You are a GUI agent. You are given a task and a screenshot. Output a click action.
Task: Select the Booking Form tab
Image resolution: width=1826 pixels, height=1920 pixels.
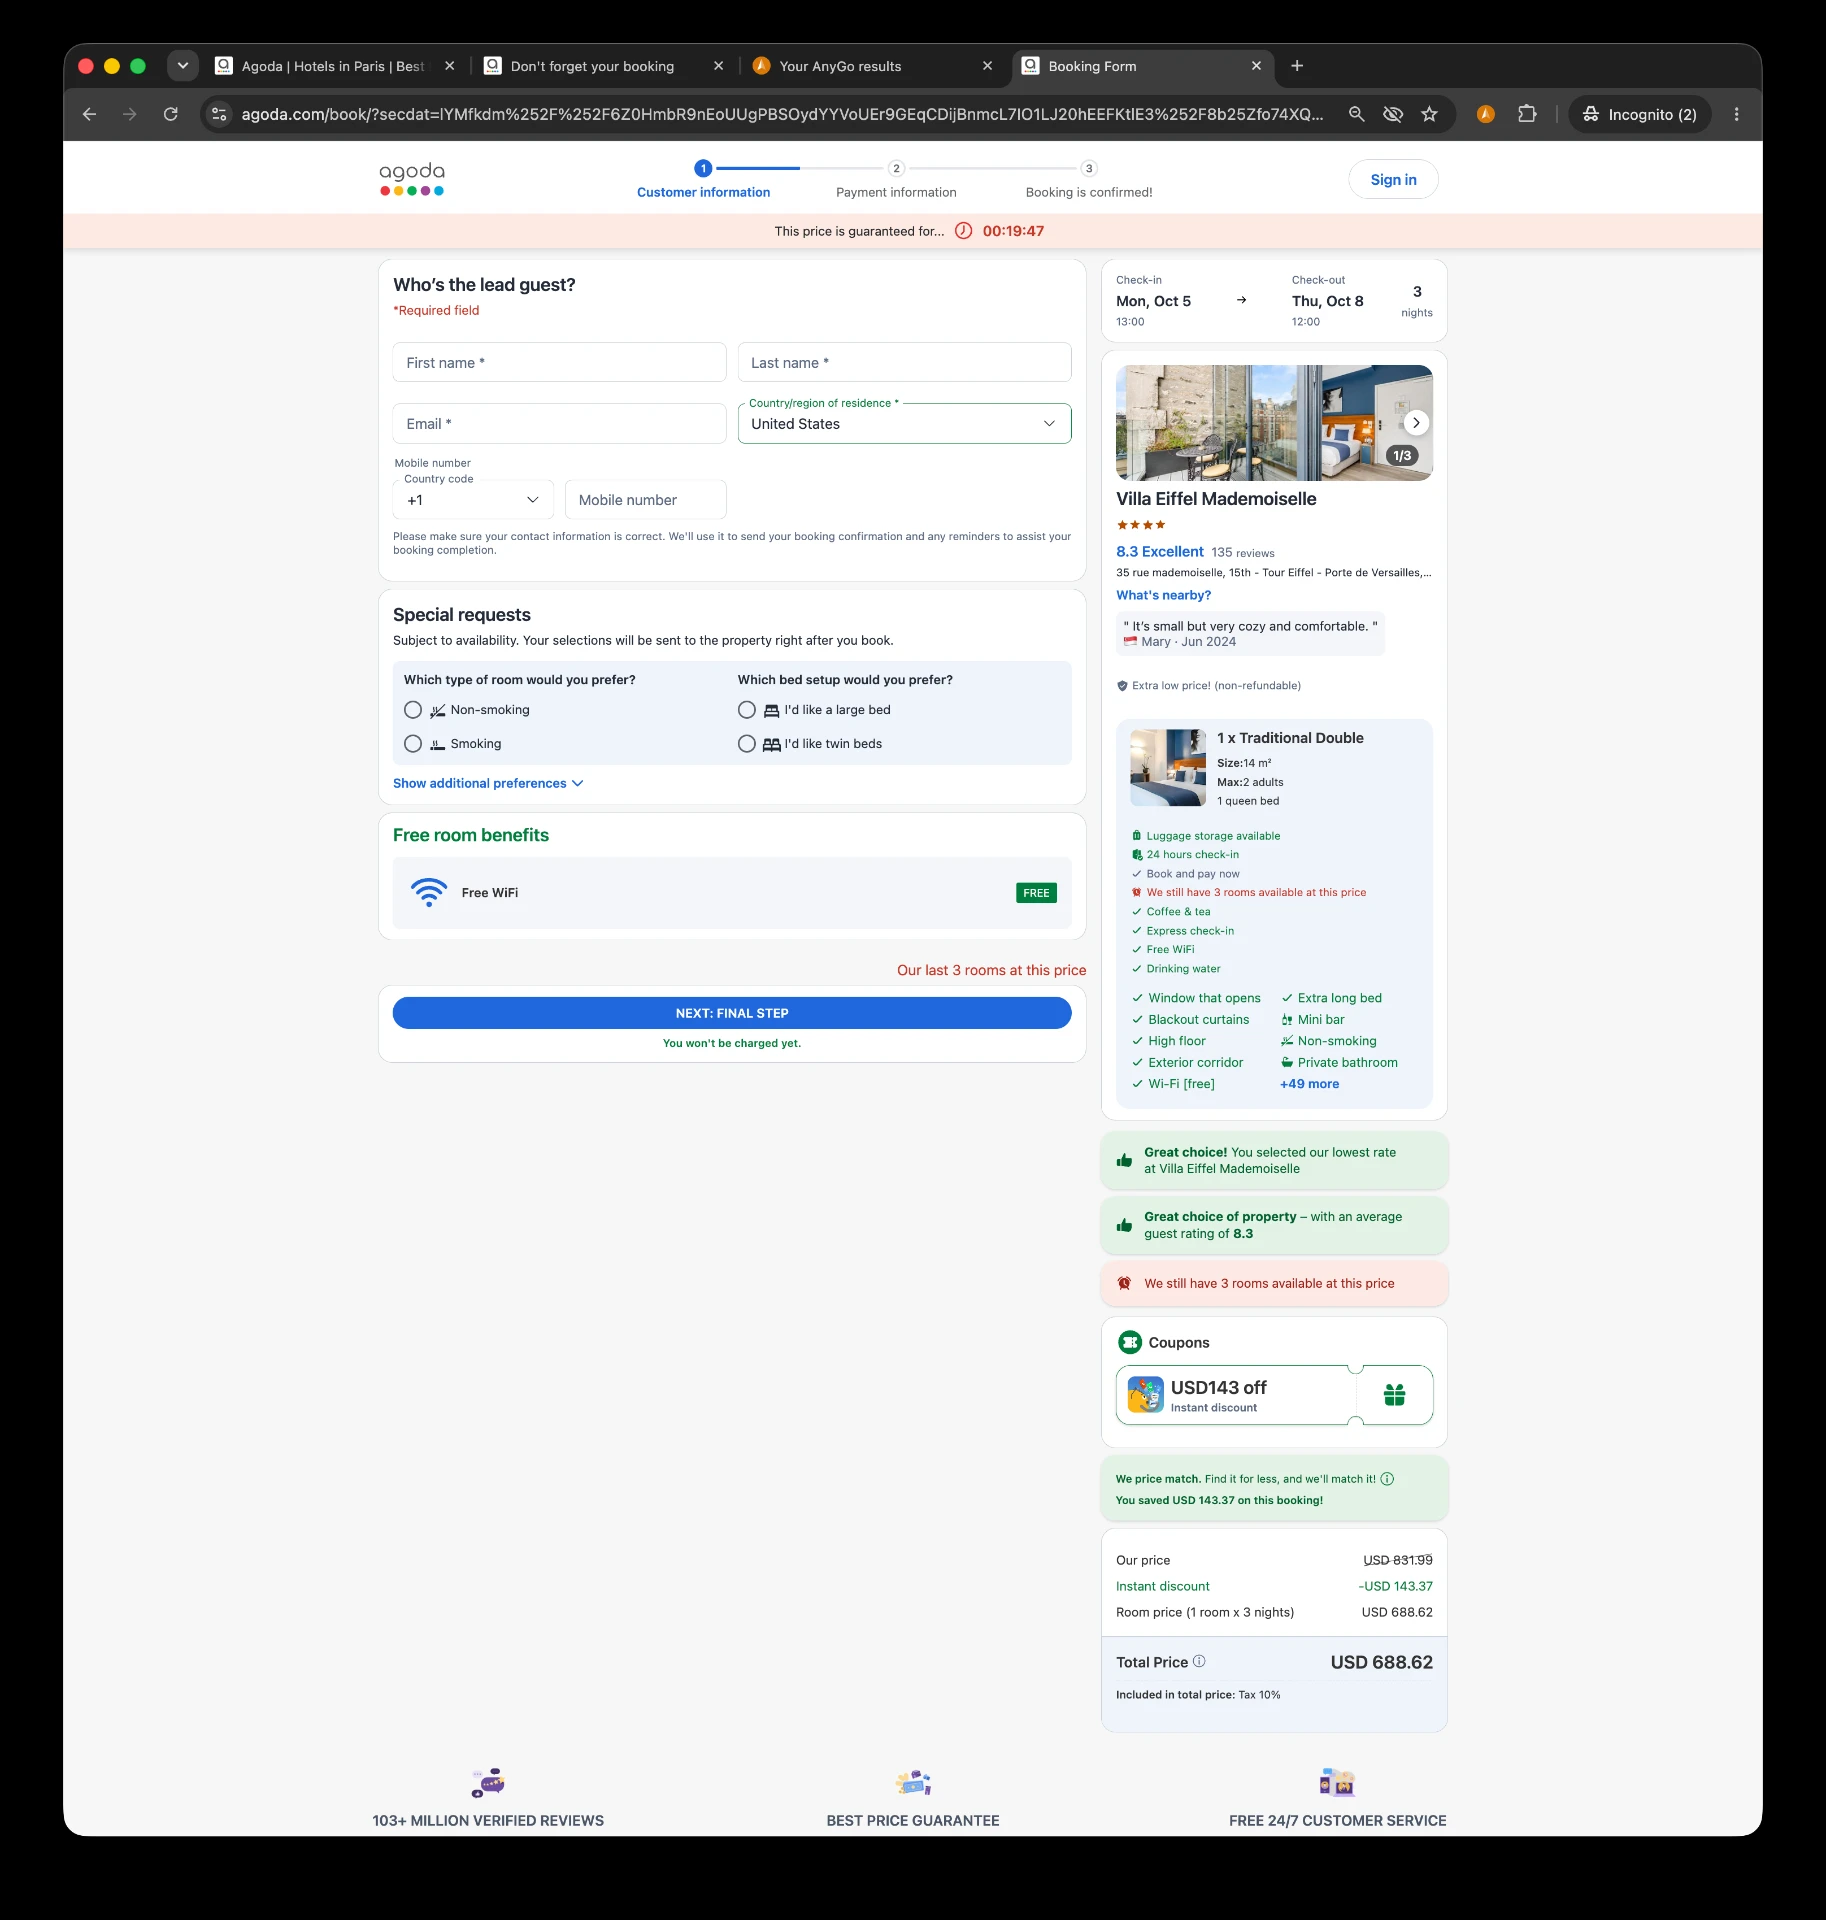pyautogui.click(x=1141, y=66)
